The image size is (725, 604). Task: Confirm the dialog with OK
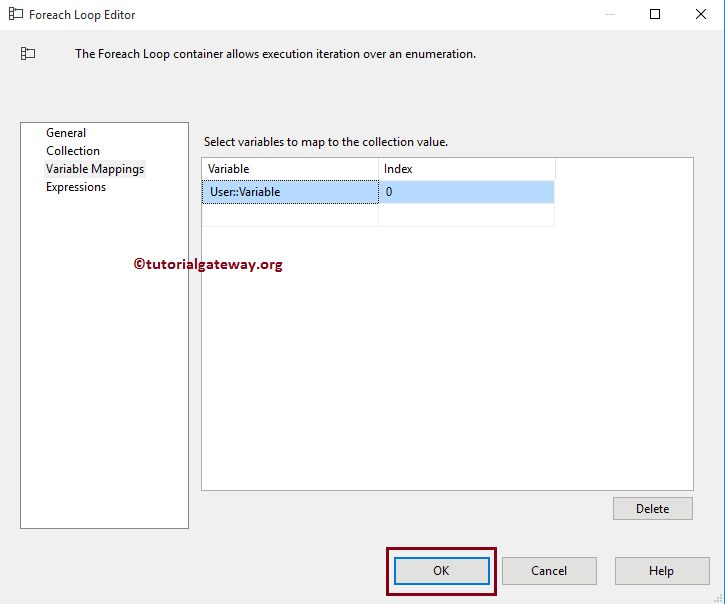tap(442, 571)
